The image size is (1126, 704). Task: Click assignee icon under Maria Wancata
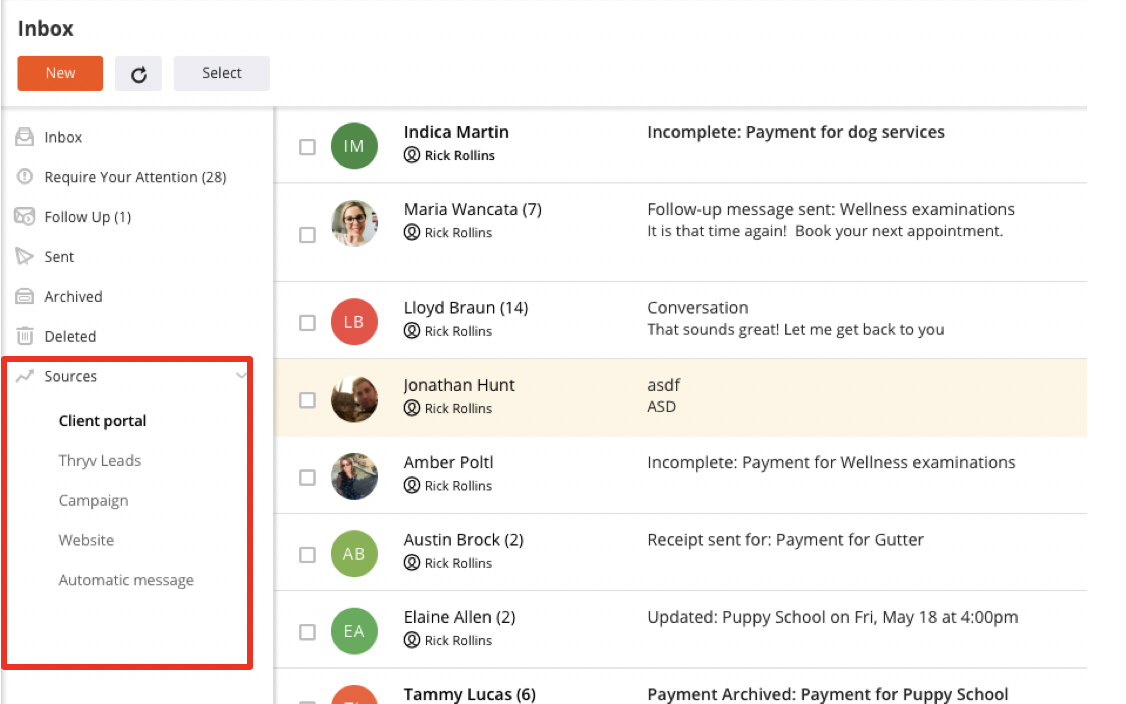411,233
